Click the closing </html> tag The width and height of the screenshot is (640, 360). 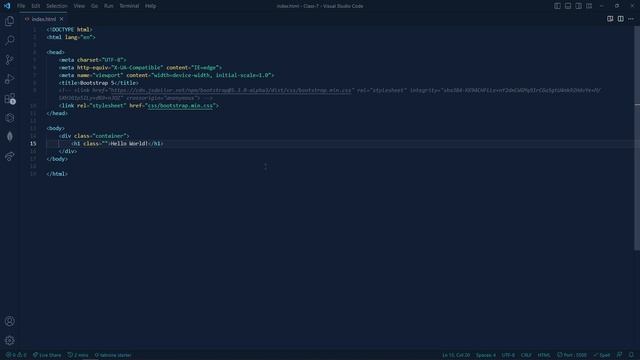tap(57, 174)
